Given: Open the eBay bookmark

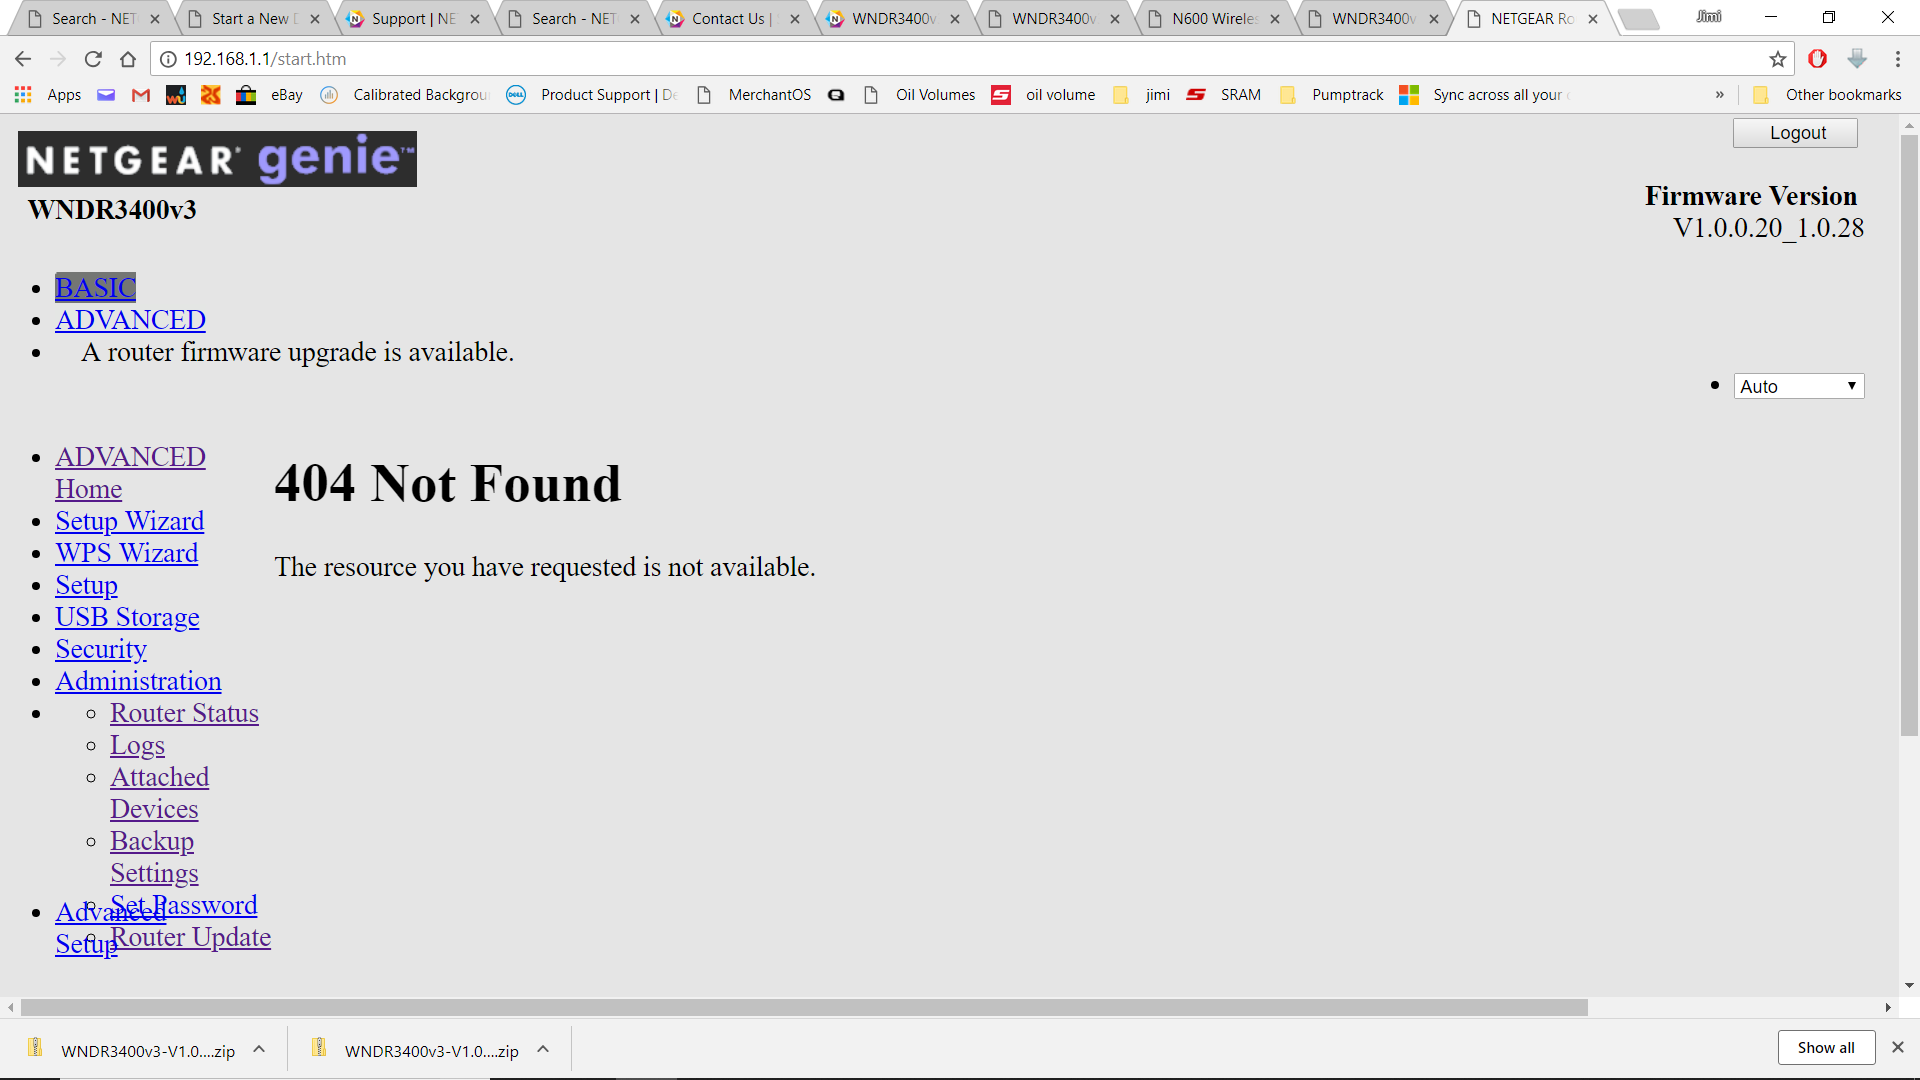Looking at the screenshot, I should pyautogui.click(x=270, y=95).
